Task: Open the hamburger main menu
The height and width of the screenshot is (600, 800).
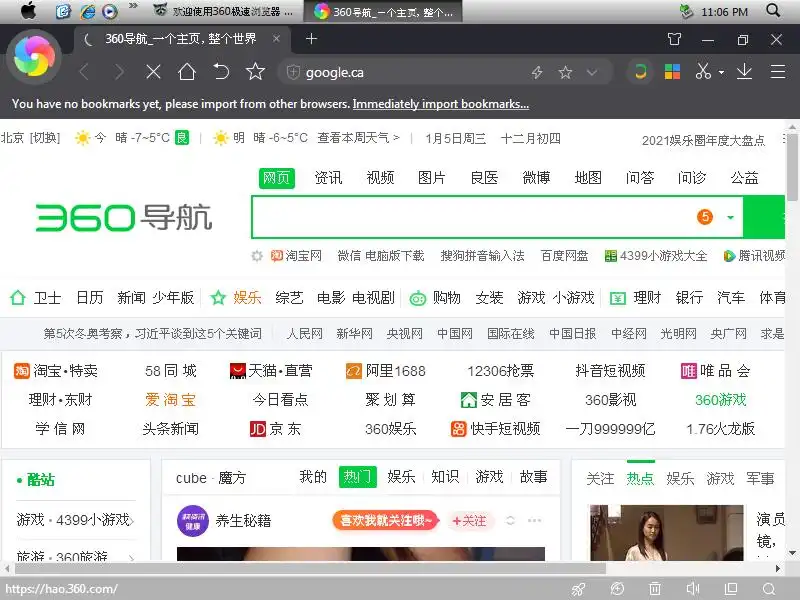Action: click(778, 72)
